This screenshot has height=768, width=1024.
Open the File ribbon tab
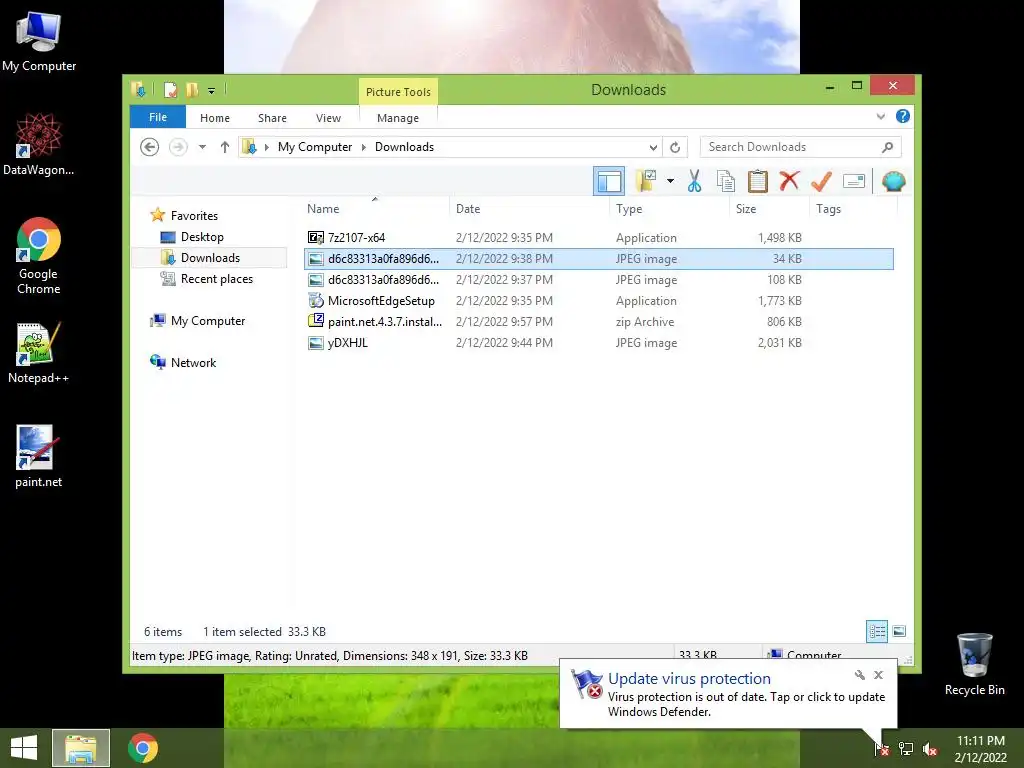158,117
